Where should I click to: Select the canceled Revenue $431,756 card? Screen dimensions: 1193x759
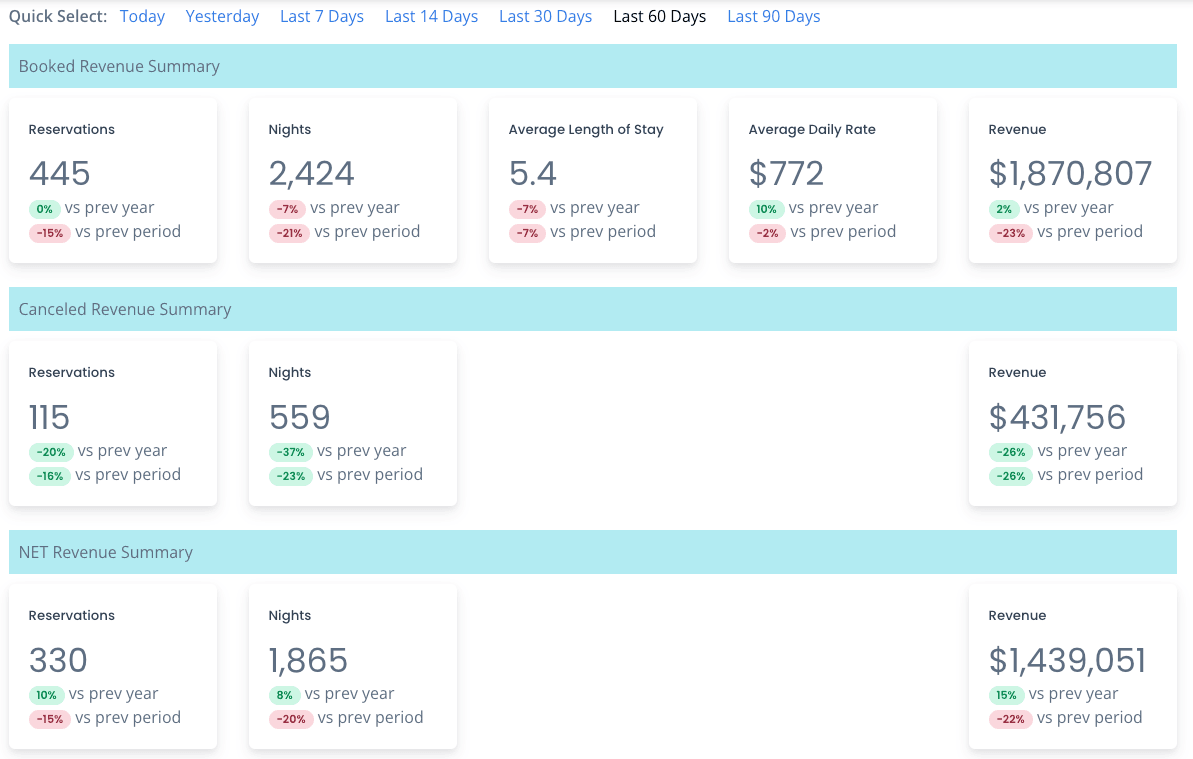point(1072,423)
